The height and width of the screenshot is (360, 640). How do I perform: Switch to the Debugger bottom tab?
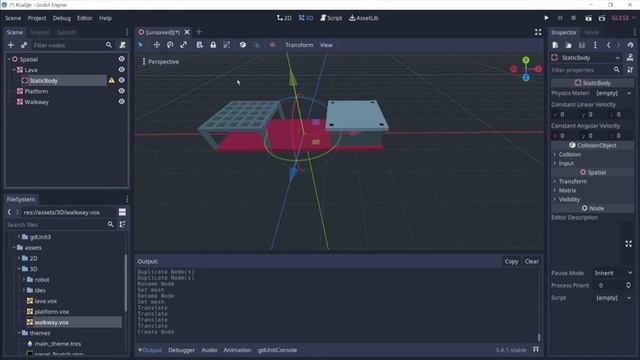(181, 350)
